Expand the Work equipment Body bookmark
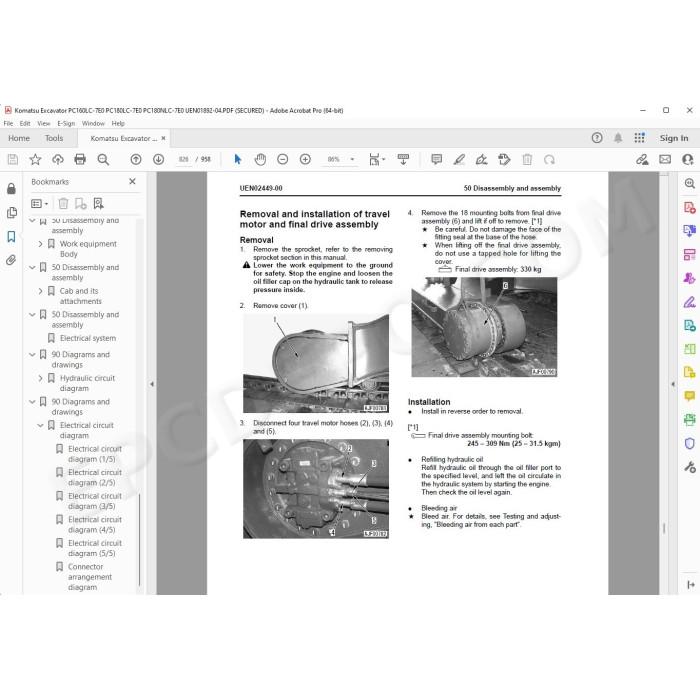The image size is (700, 700). [x=41, y=244]
